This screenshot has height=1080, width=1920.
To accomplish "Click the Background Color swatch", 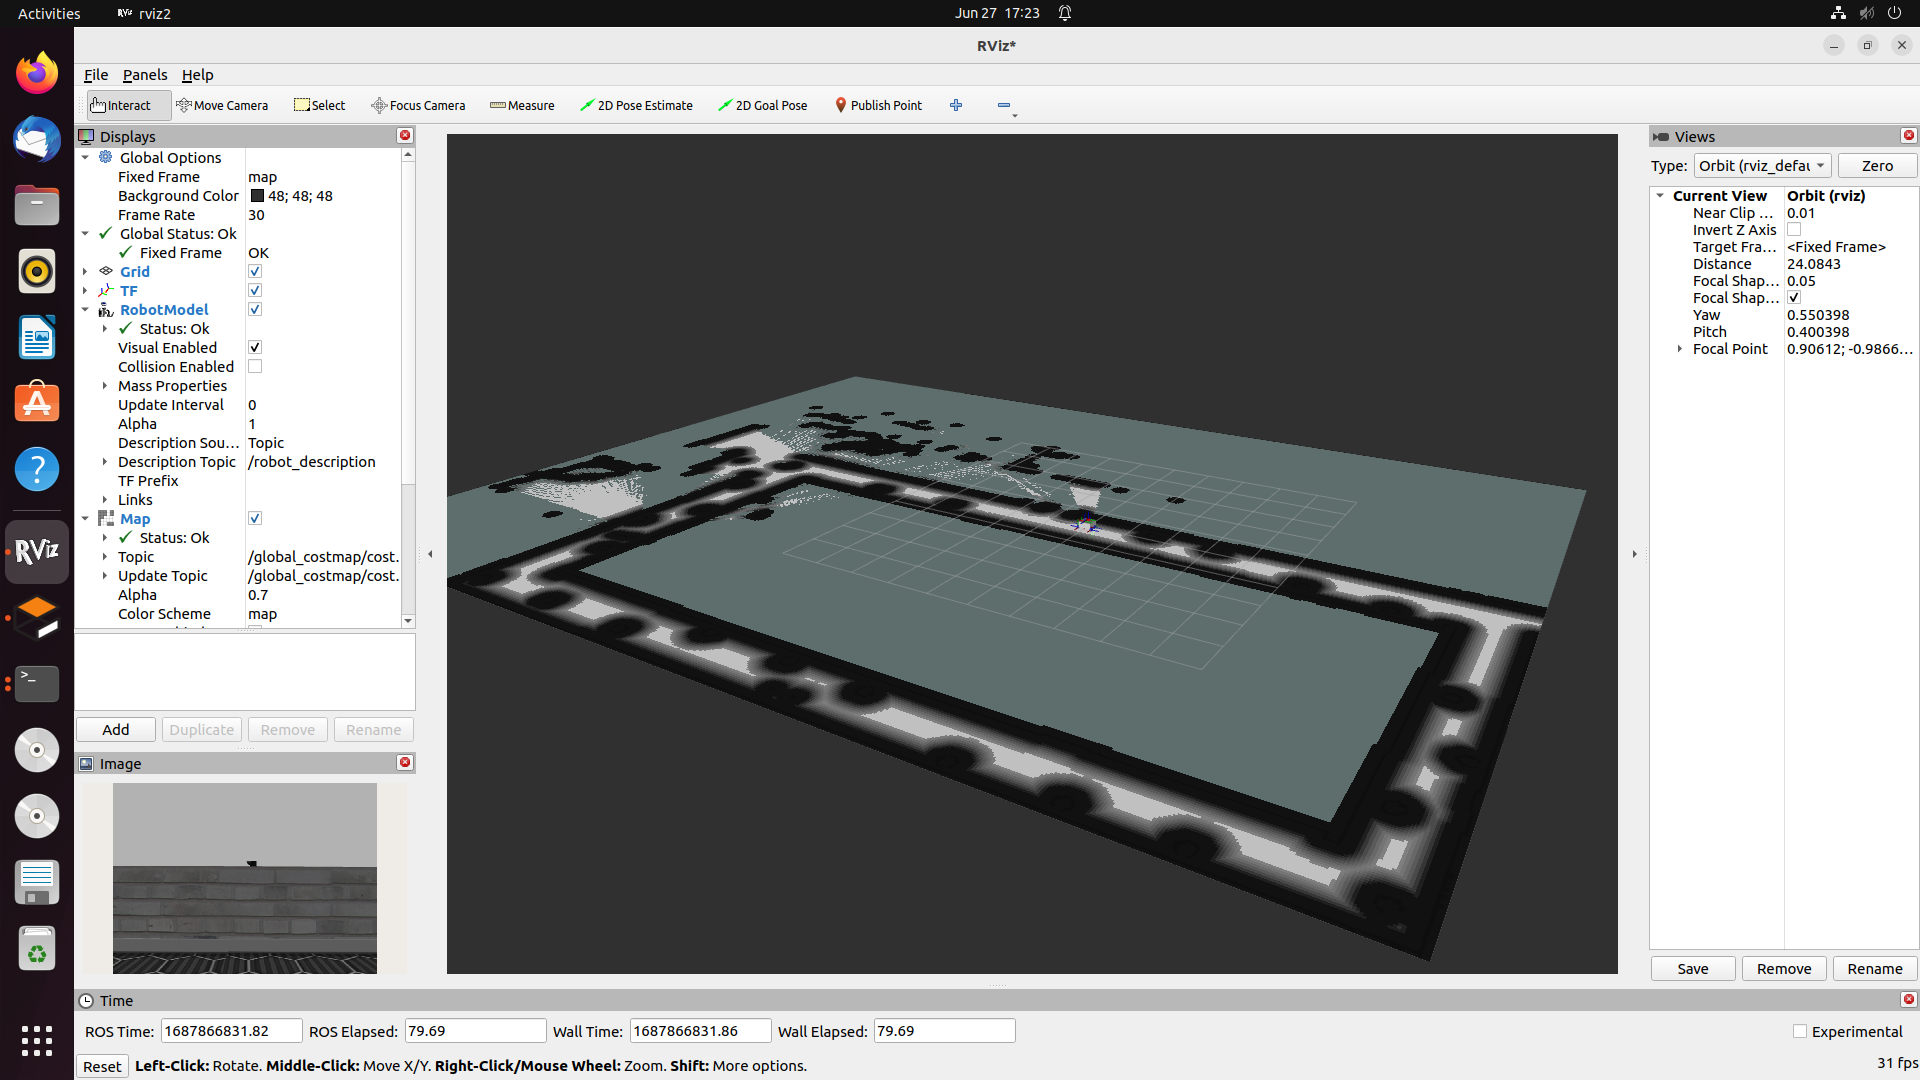I will pyautogui.click(x=256, y=196).
